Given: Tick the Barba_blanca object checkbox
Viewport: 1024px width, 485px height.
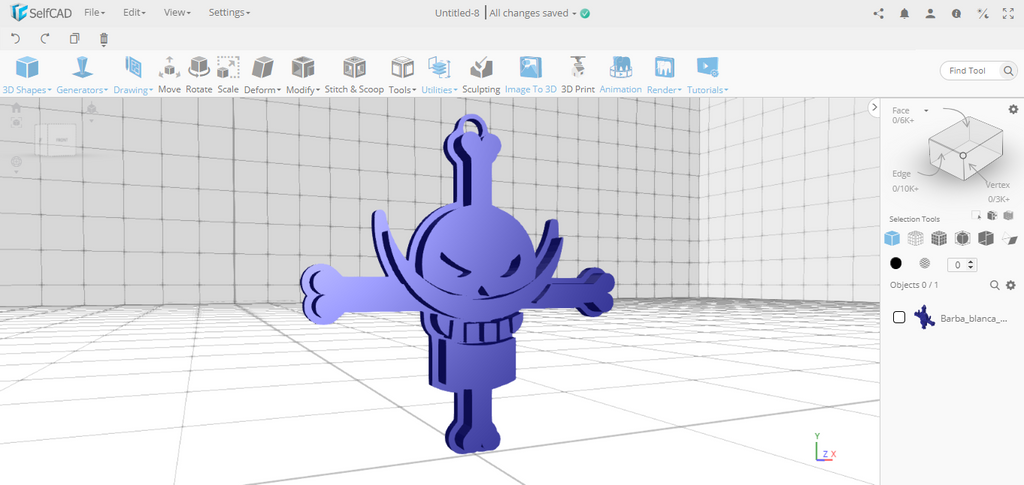Looking at the screenshot, I should pyautogui.click(x=899, y=317).
